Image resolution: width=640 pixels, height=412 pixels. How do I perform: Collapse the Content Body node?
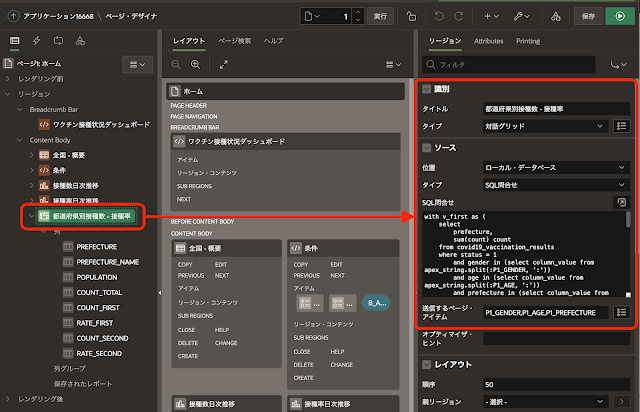20,140
